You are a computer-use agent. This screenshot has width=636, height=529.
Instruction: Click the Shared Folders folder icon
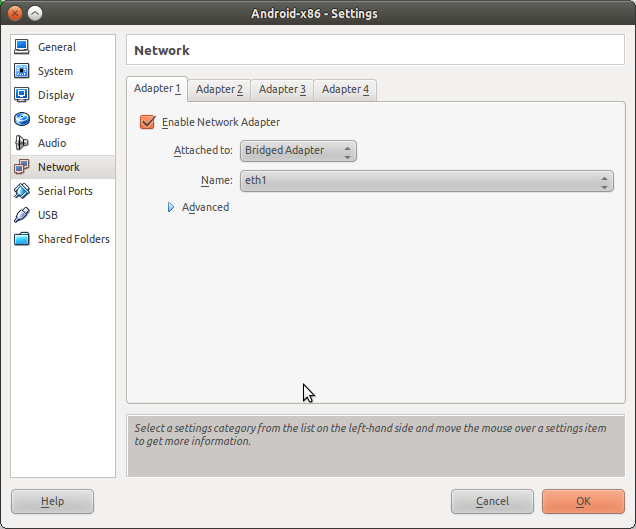[x=21, y=239]
